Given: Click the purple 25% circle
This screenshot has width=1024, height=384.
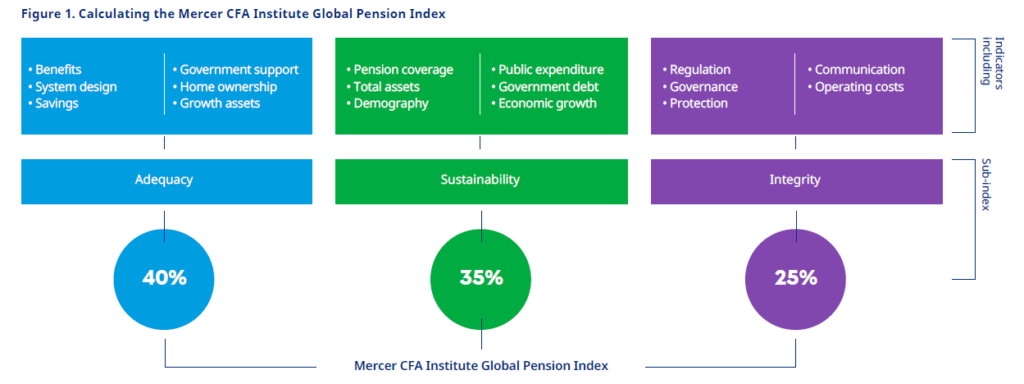Looking at the screenshot, I should (795, 278).
